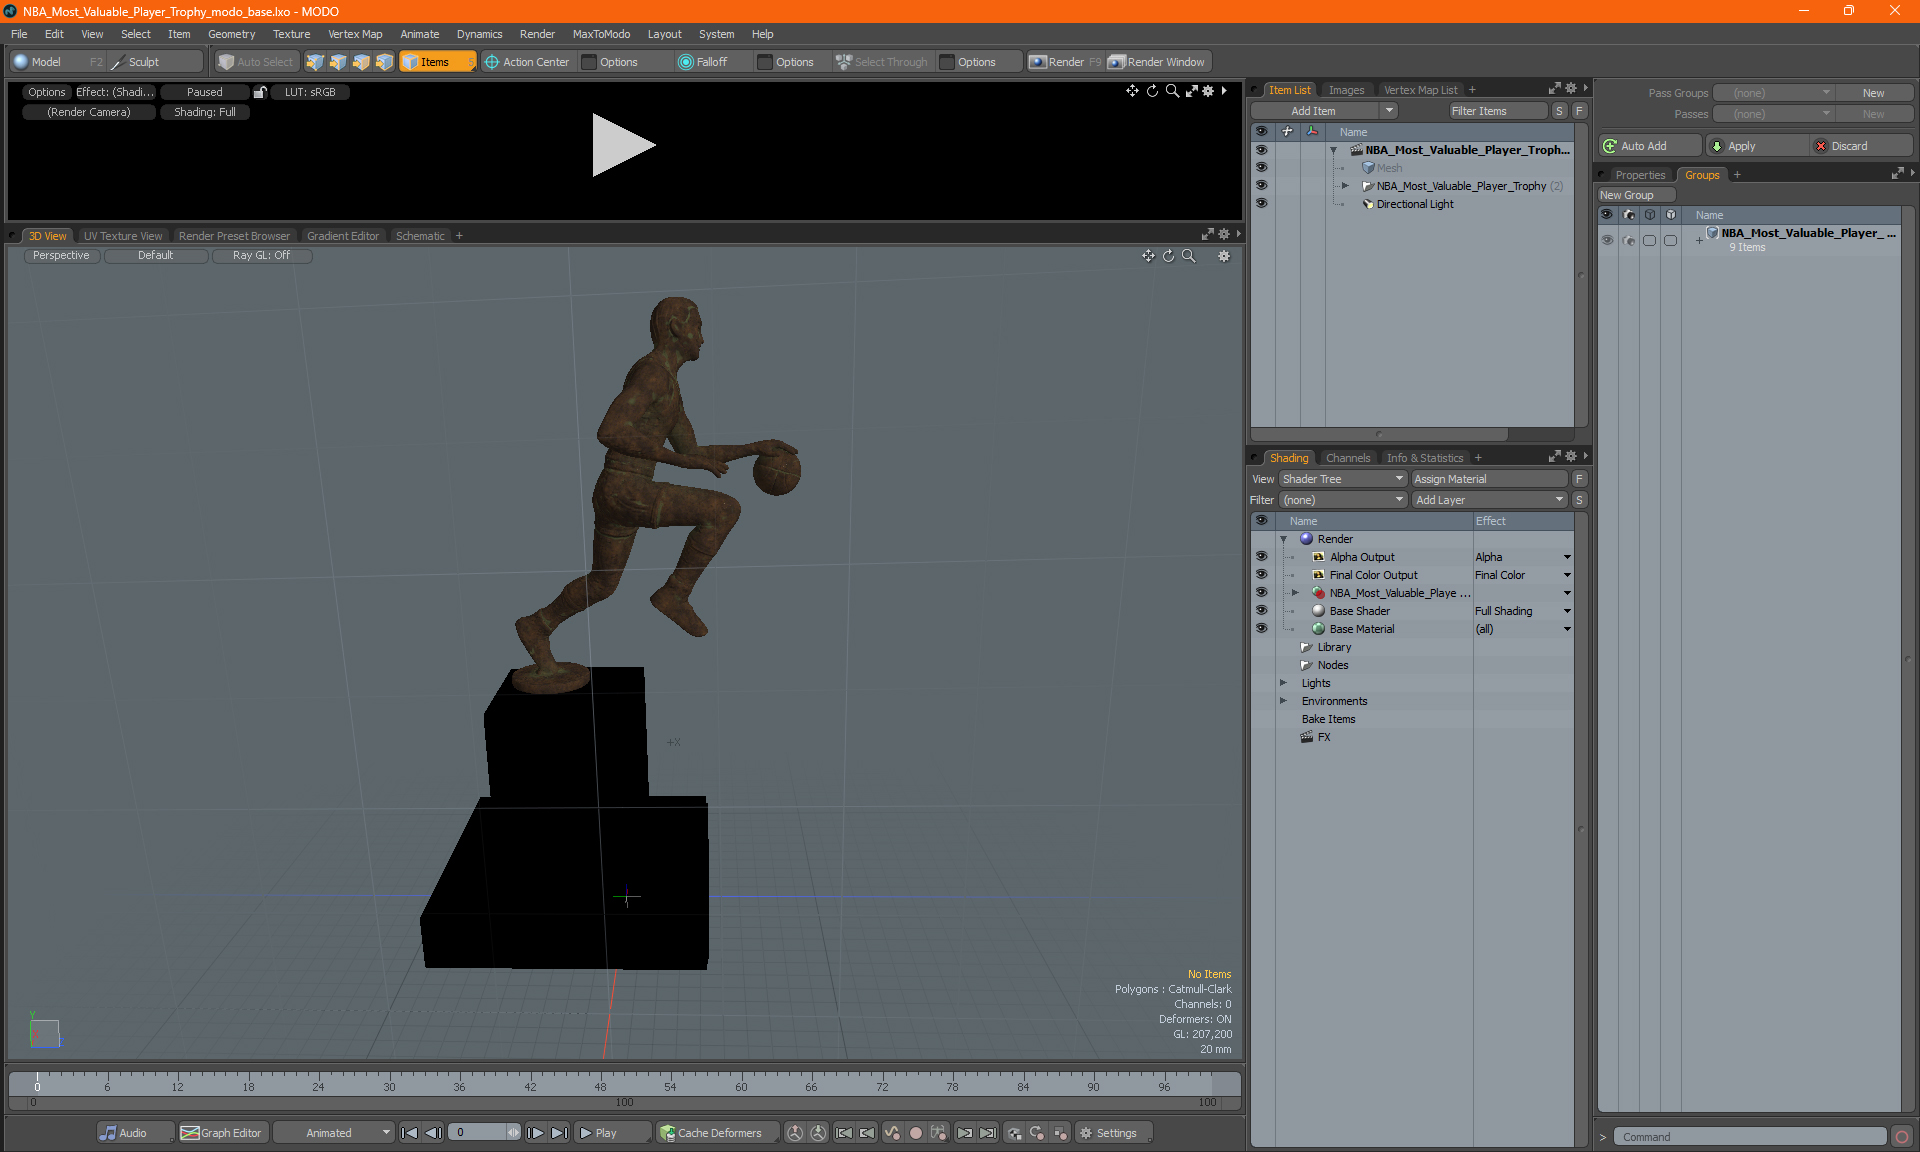Jump to first frame
The height and width of the screenshot is (1152, 1920).
409,1133
